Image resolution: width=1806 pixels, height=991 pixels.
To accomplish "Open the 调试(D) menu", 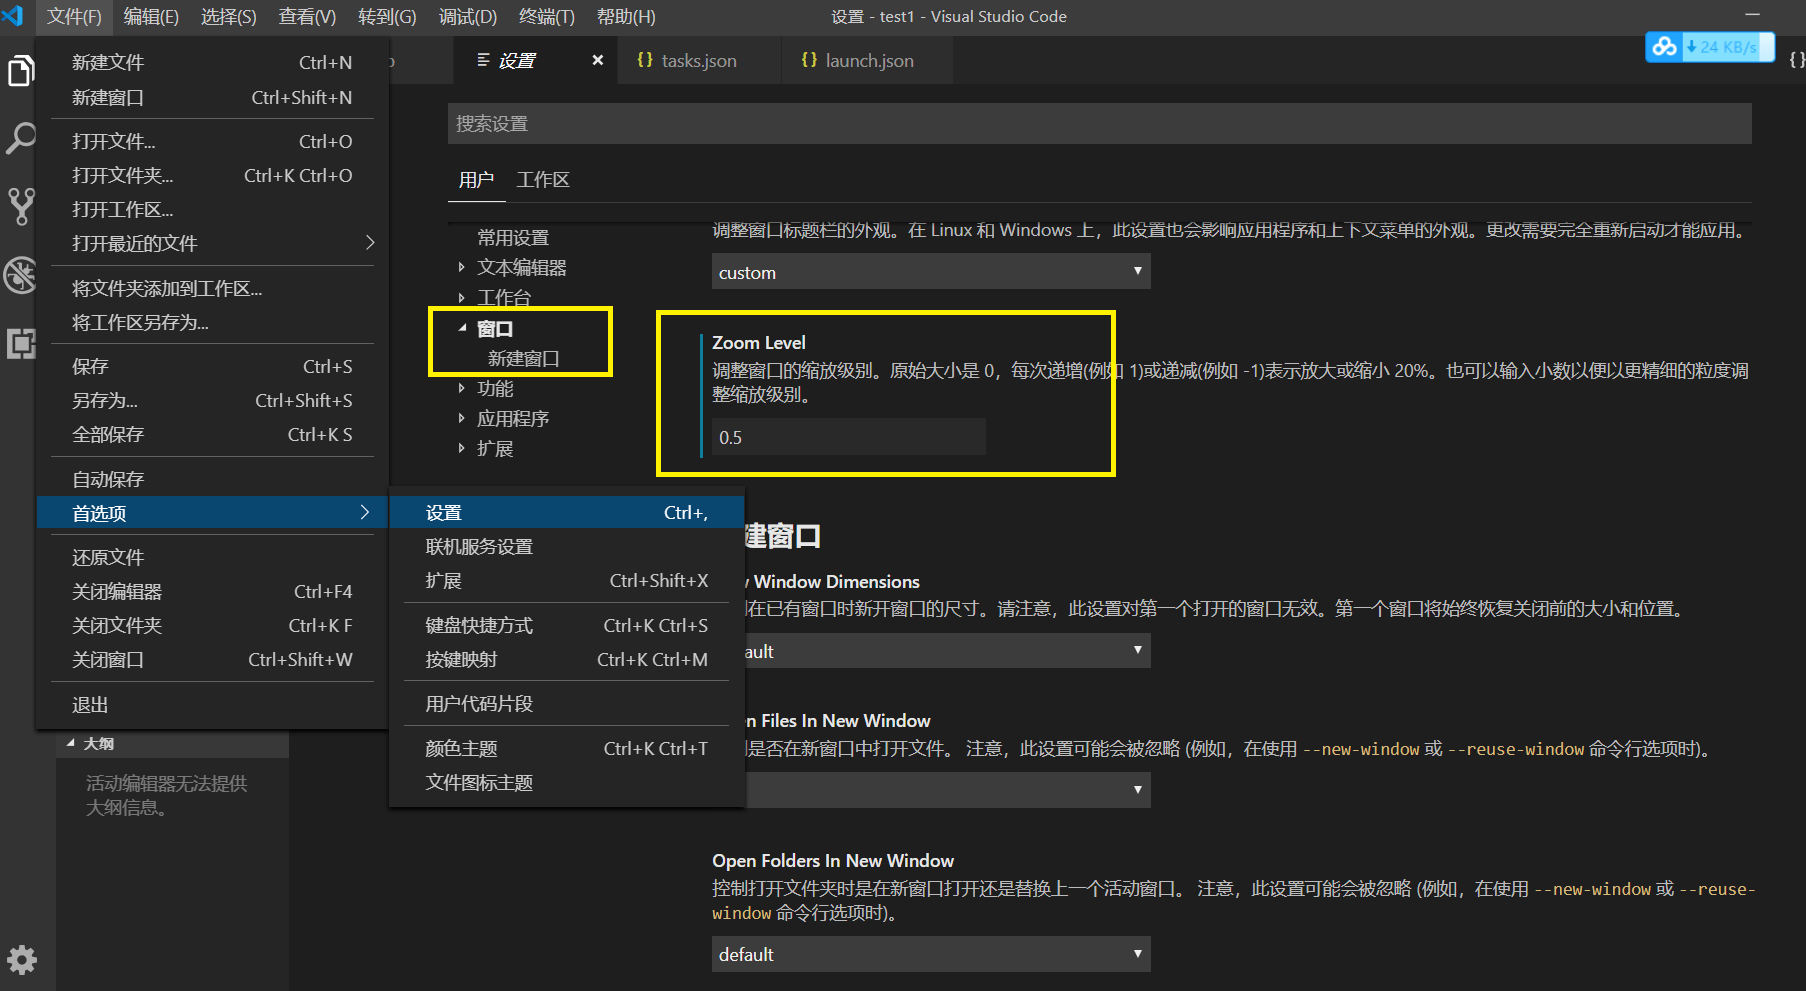I will pyautogui.click(x=467, y=17).
